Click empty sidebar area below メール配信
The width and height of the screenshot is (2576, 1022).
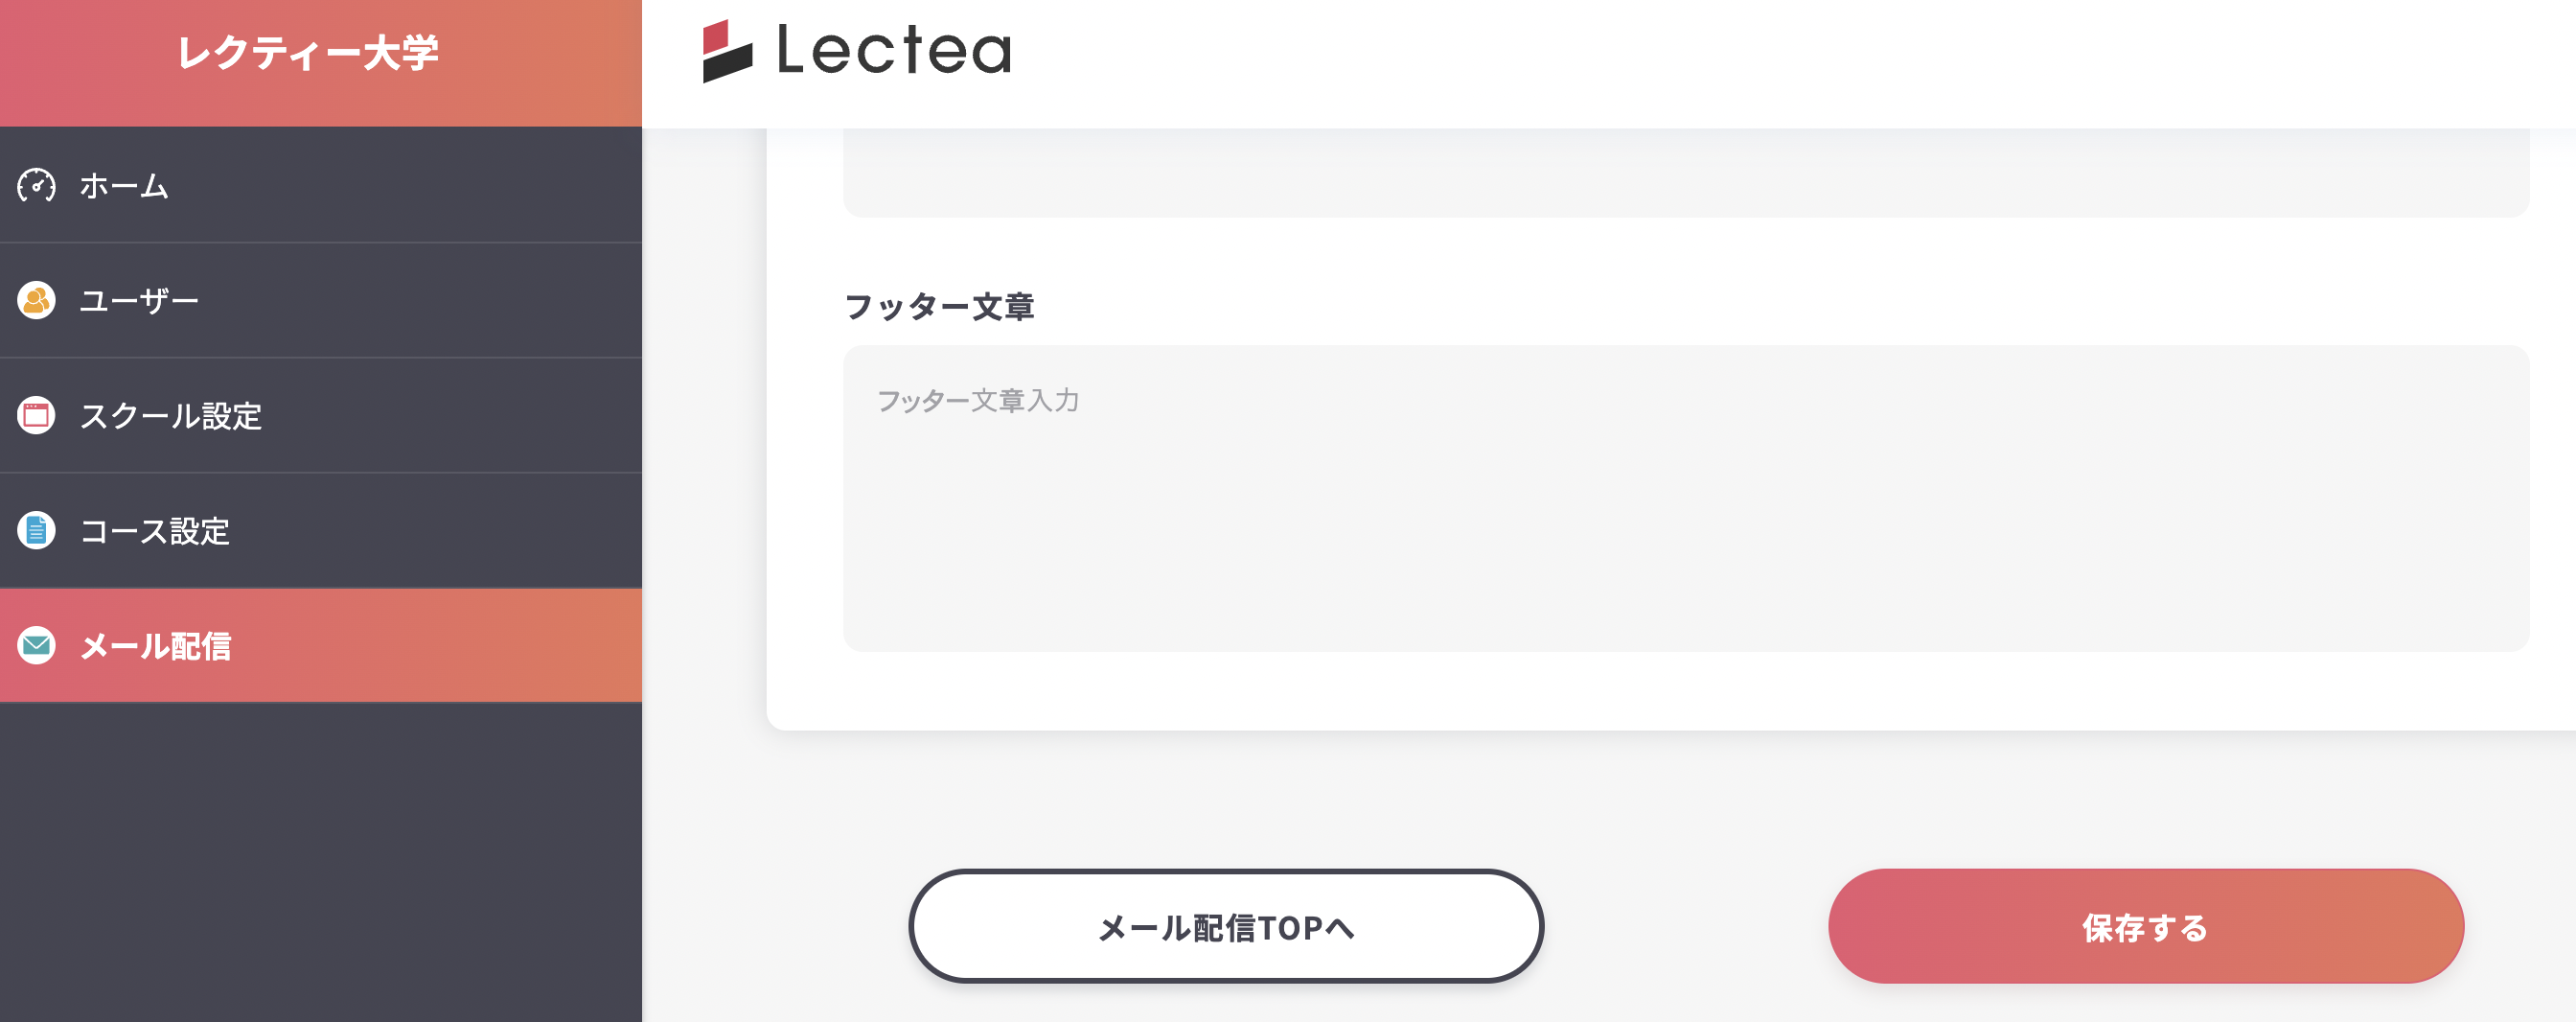[x=320, y=860]
